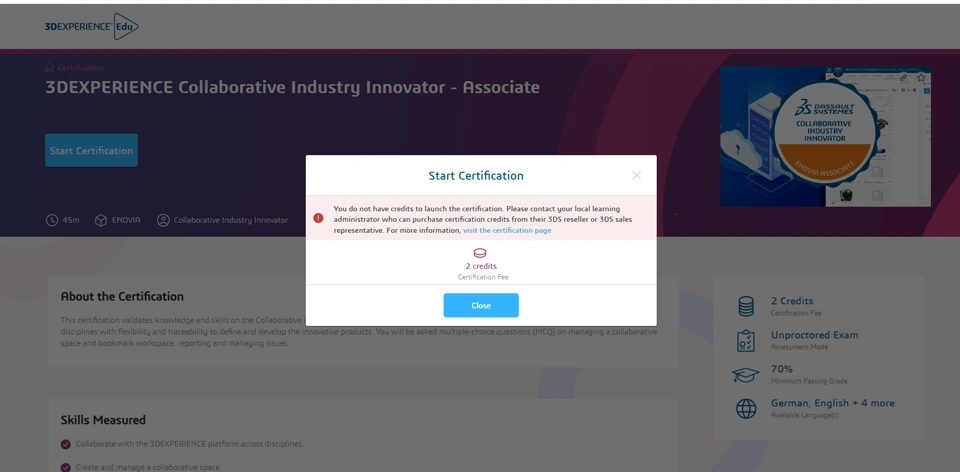
Task: Click the Unproctored Exam text
Action: pyautogui.click(x=814, y=335)
